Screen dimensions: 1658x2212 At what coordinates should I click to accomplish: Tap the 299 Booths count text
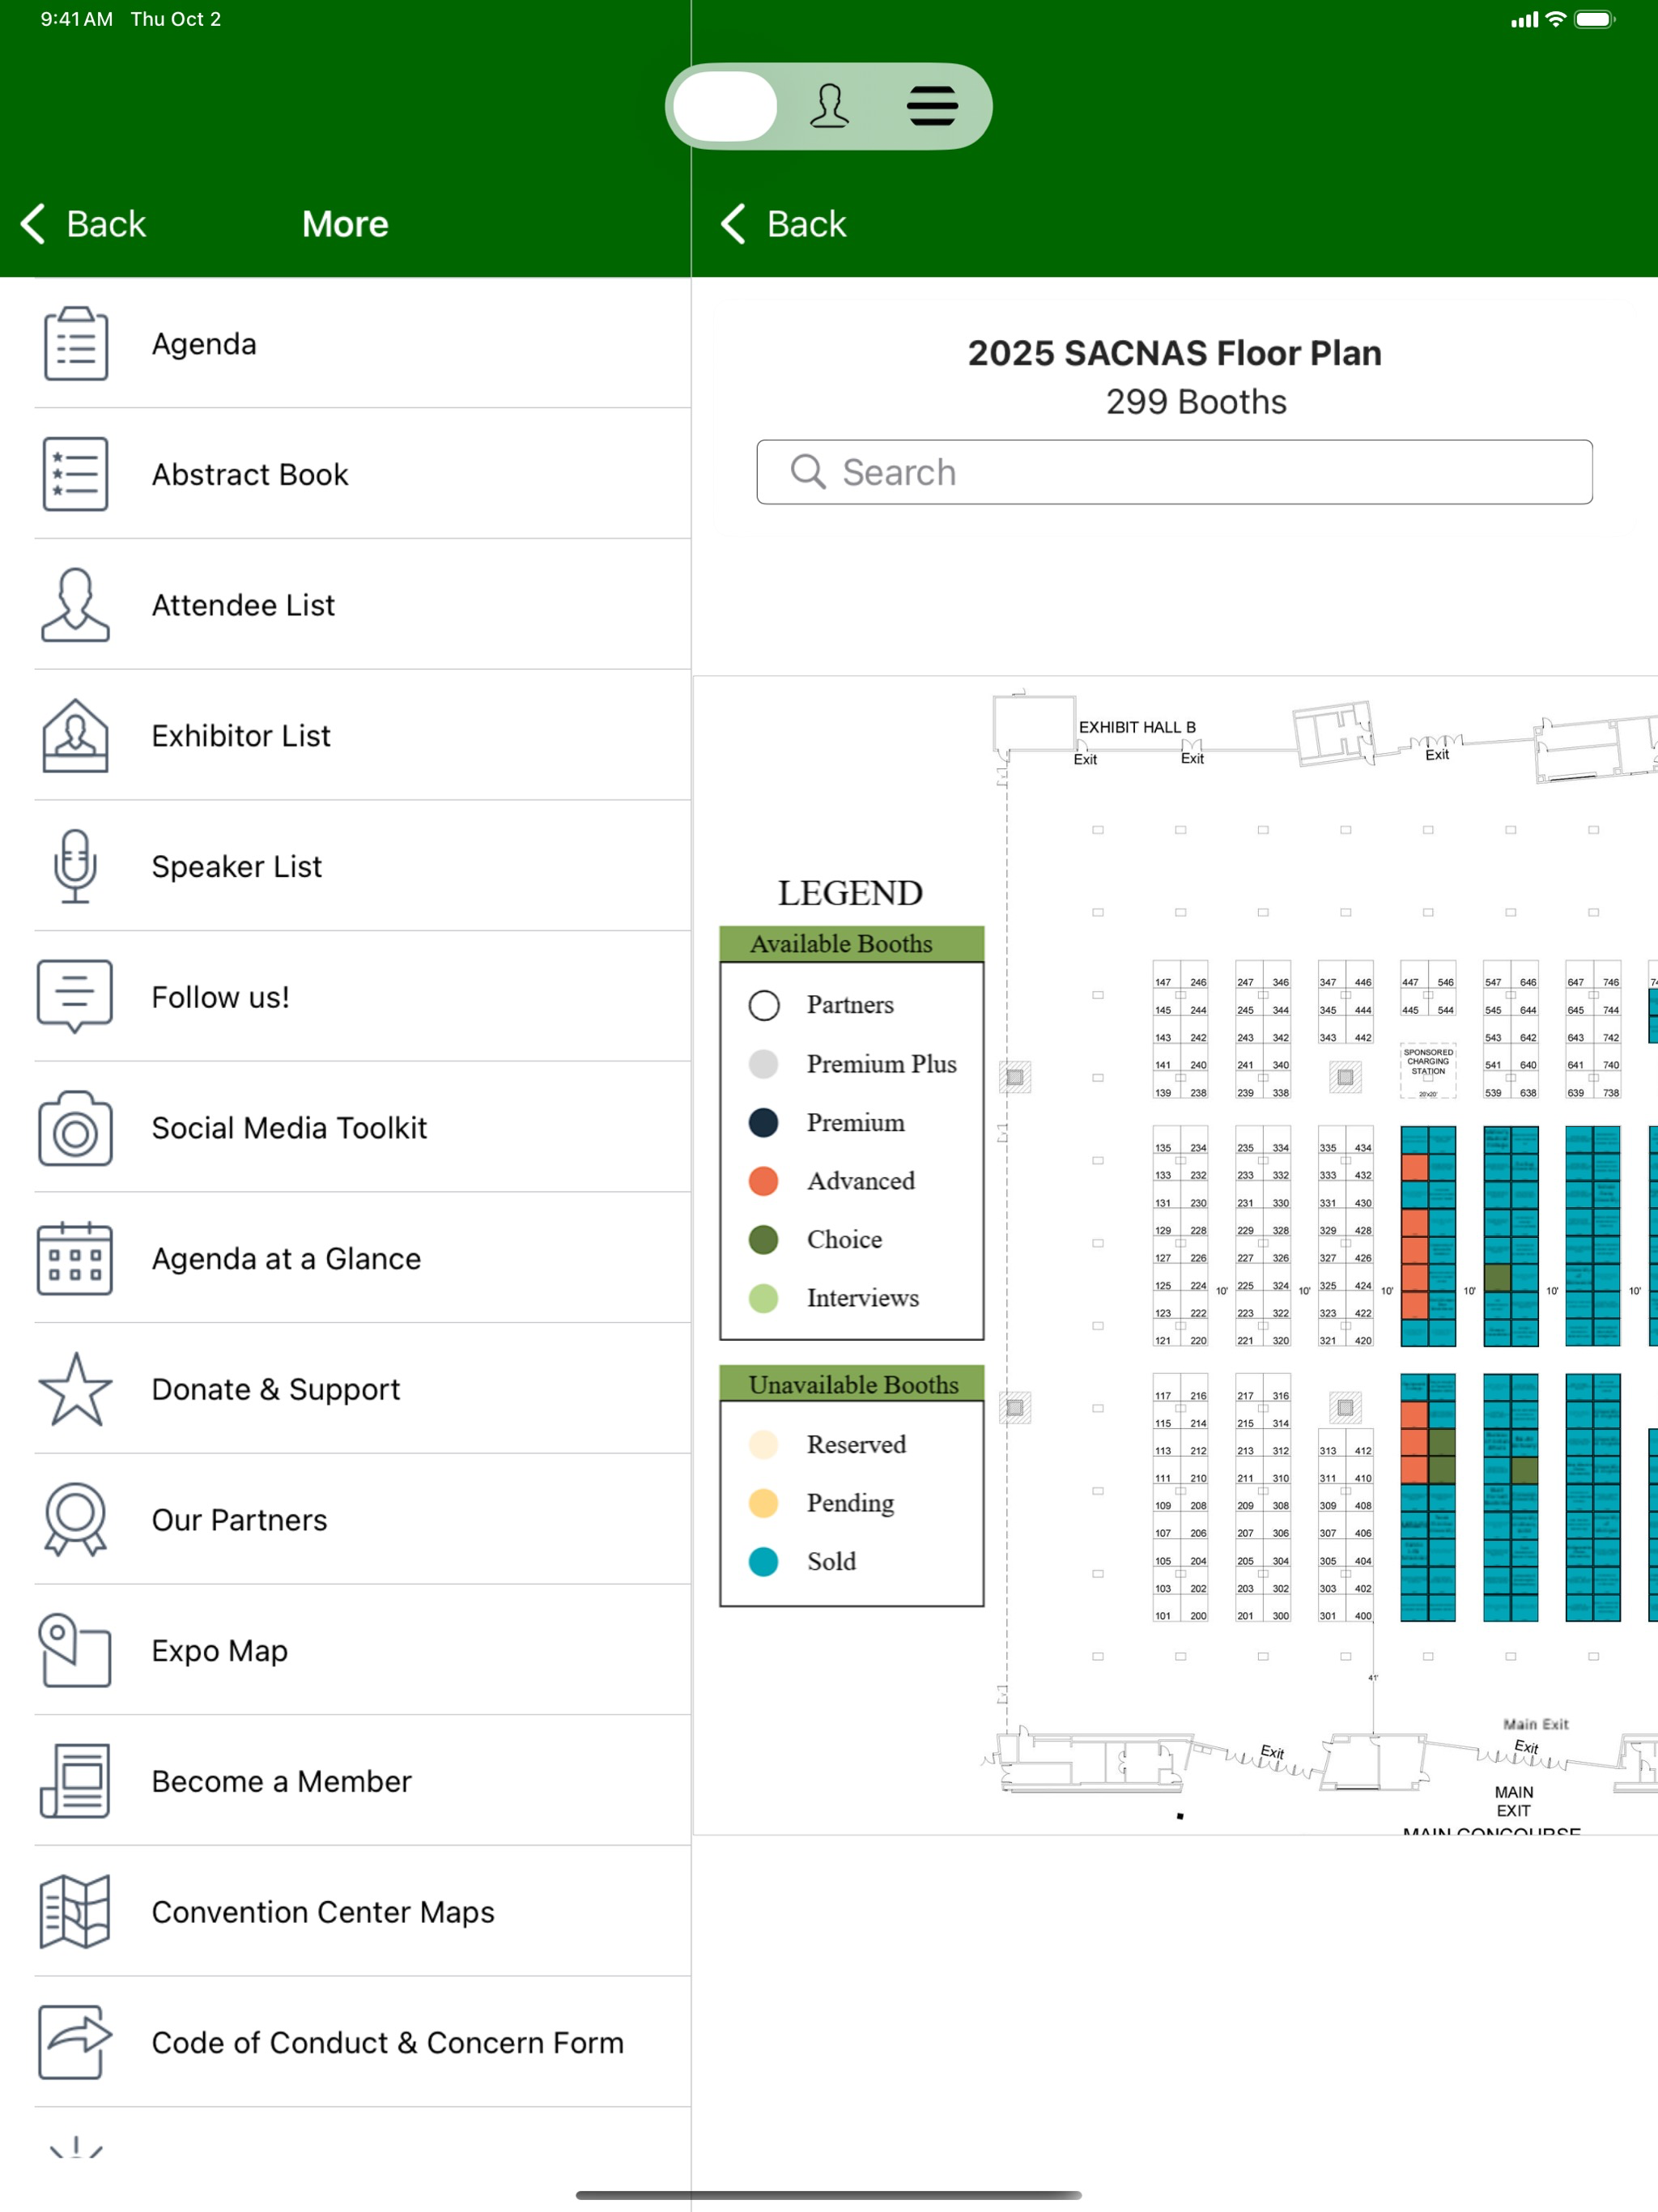coord(1196,402)
